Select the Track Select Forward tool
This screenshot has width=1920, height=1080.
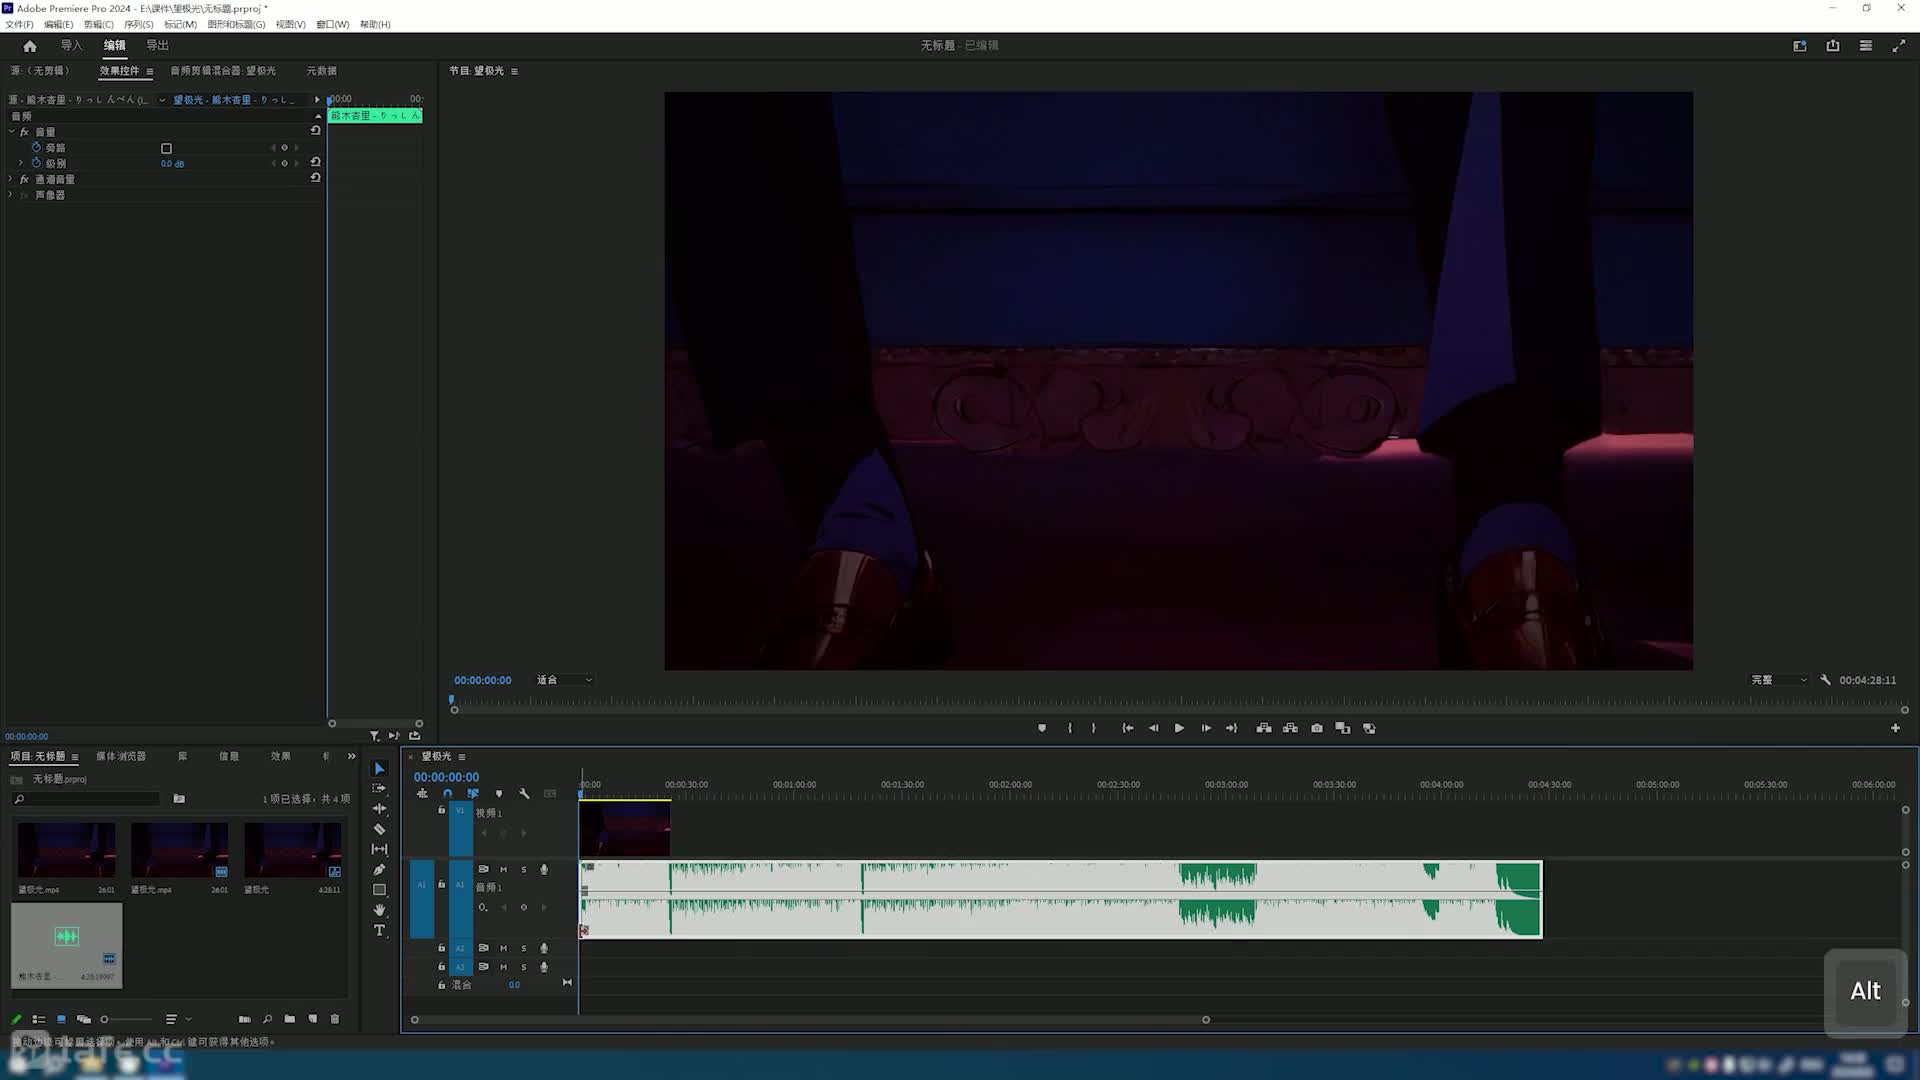(x=379, y=789)
